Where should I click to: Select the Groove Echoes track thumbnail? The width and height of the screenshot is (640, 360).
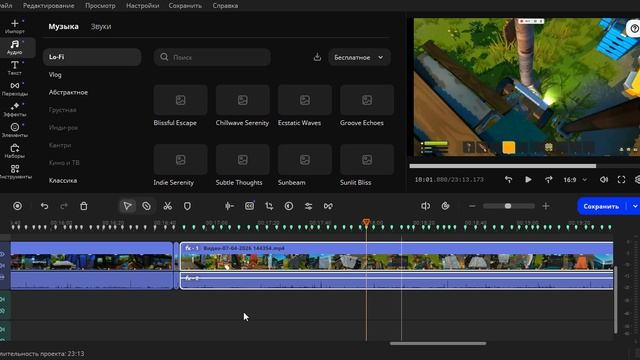tap(367, 100)
